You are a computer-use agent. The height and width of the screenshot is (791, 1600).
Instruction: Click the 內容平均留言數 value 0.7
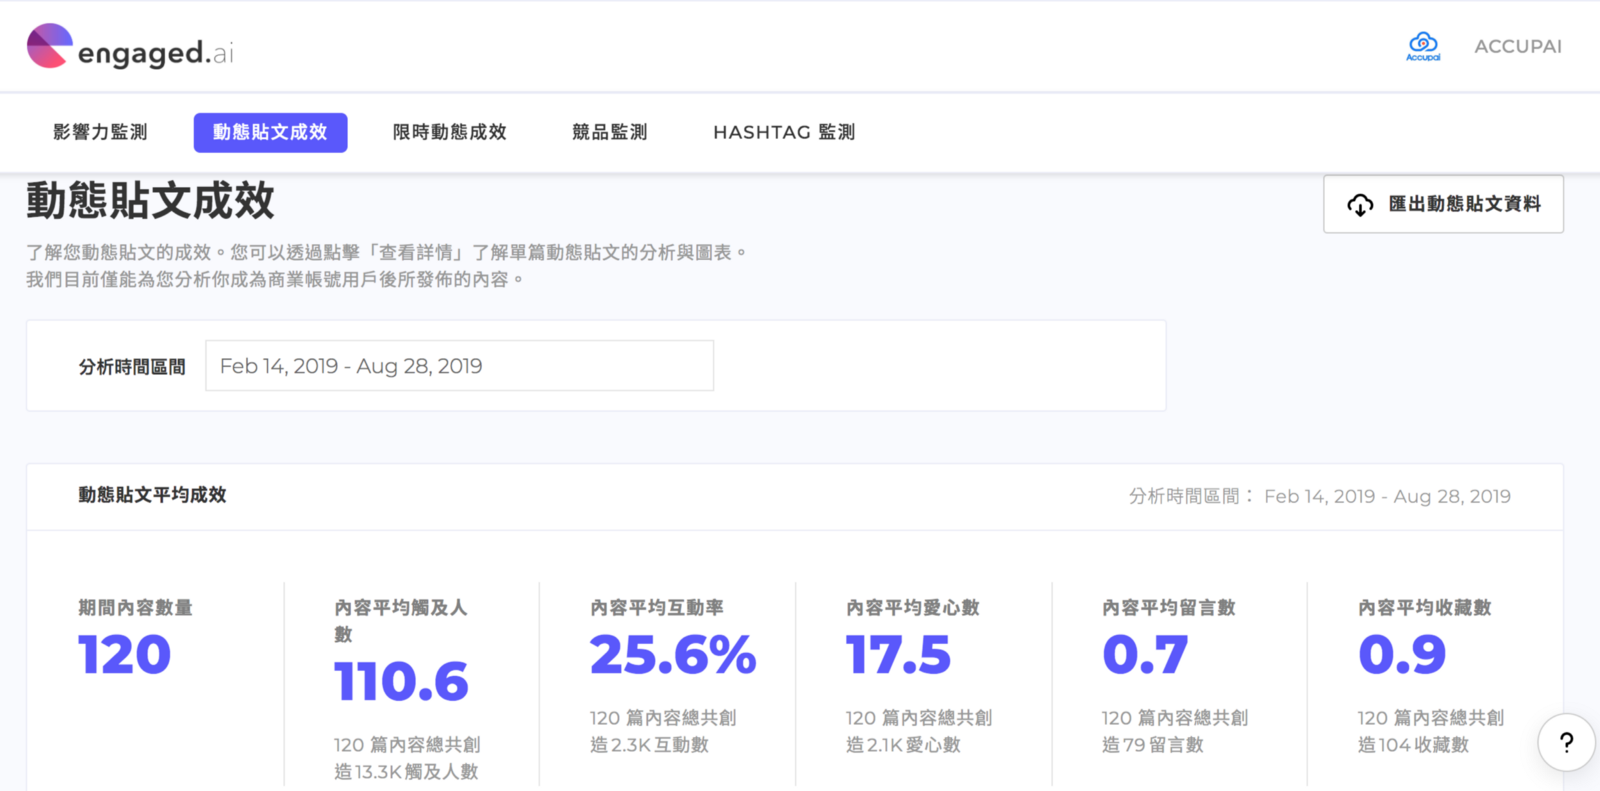click(1145, 656)
